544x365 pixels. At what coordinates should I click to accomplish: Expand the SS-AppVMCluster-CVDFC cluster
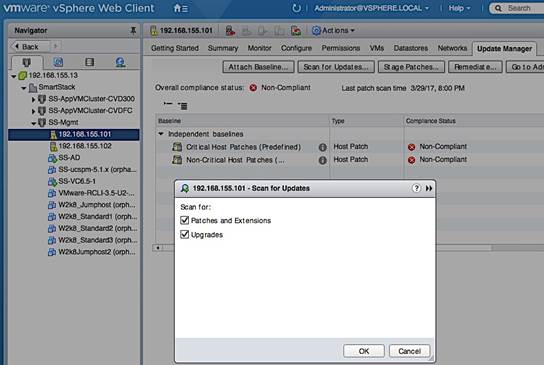[x=33, y=111]
